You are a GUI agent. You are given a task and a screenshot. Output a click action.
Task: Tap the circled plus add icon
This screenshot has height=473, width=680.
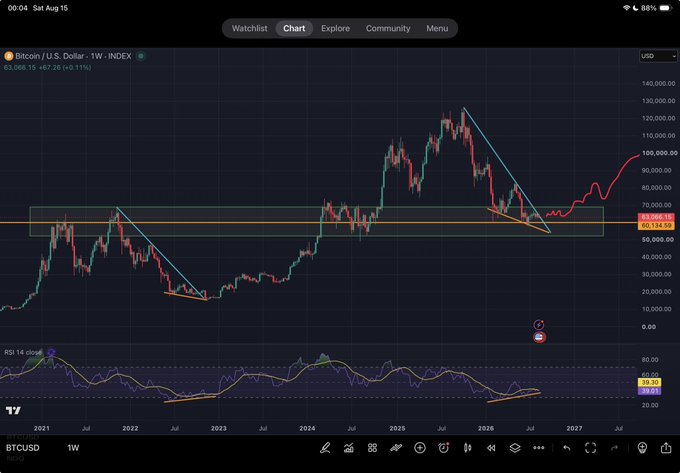(x=420, y=448)
